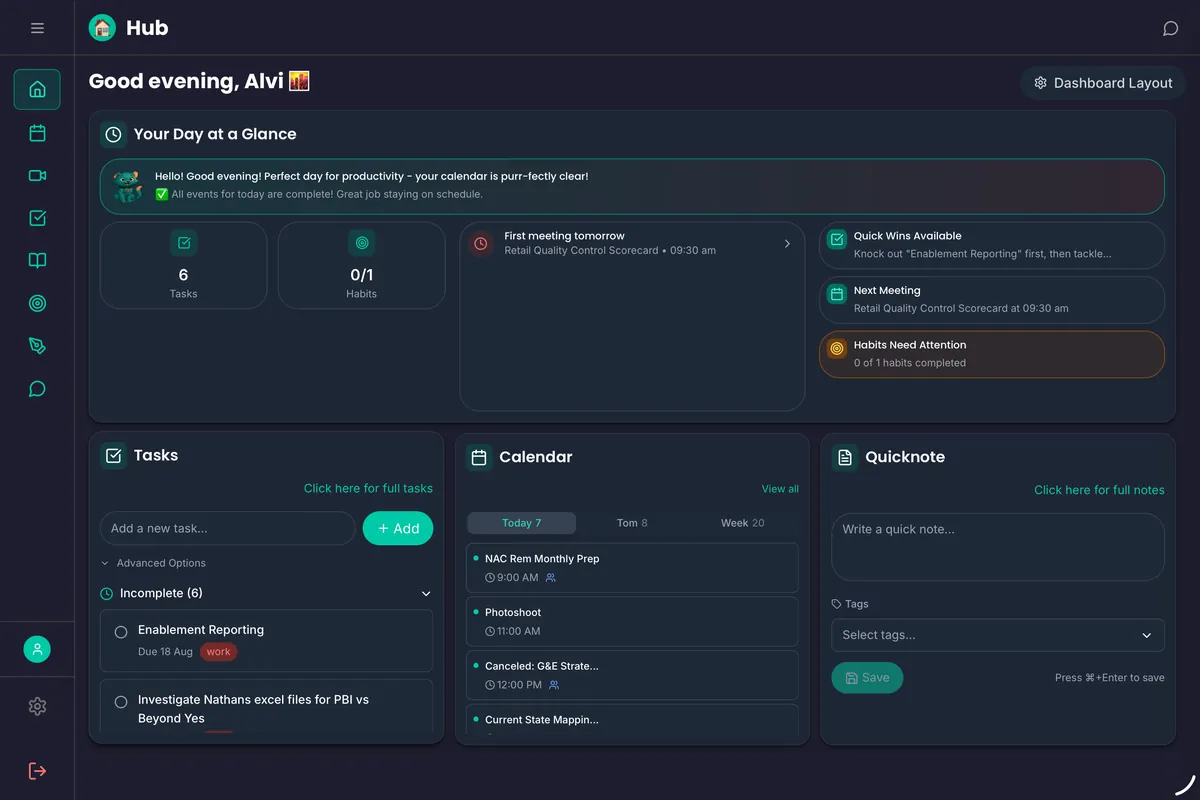Open the hamburger menu
Image resolution: width=1200 pixels, height=800 pixels.
click(x=37, y=28)
